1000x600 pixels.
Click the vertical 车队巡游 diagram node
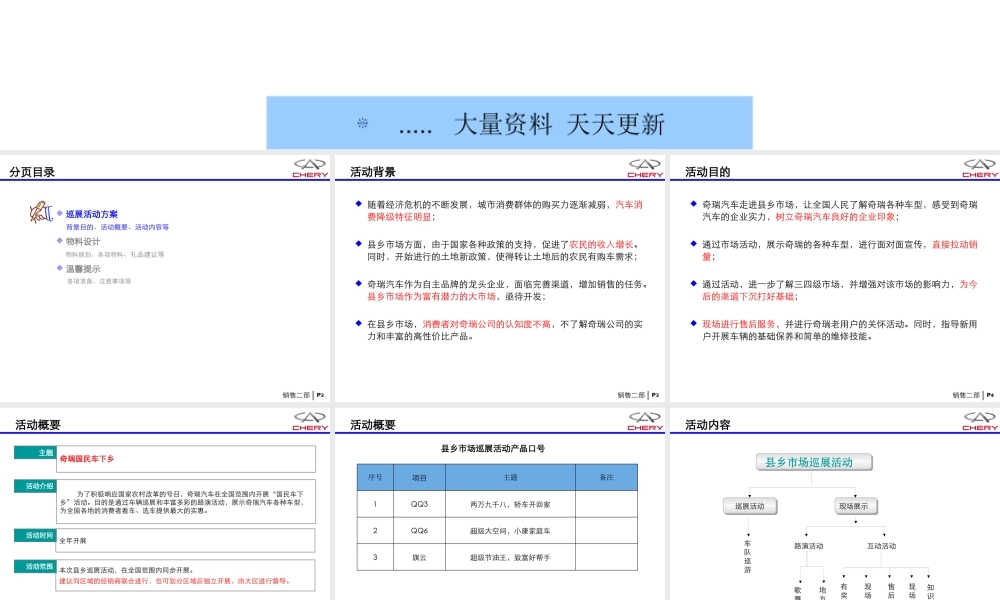747,557
